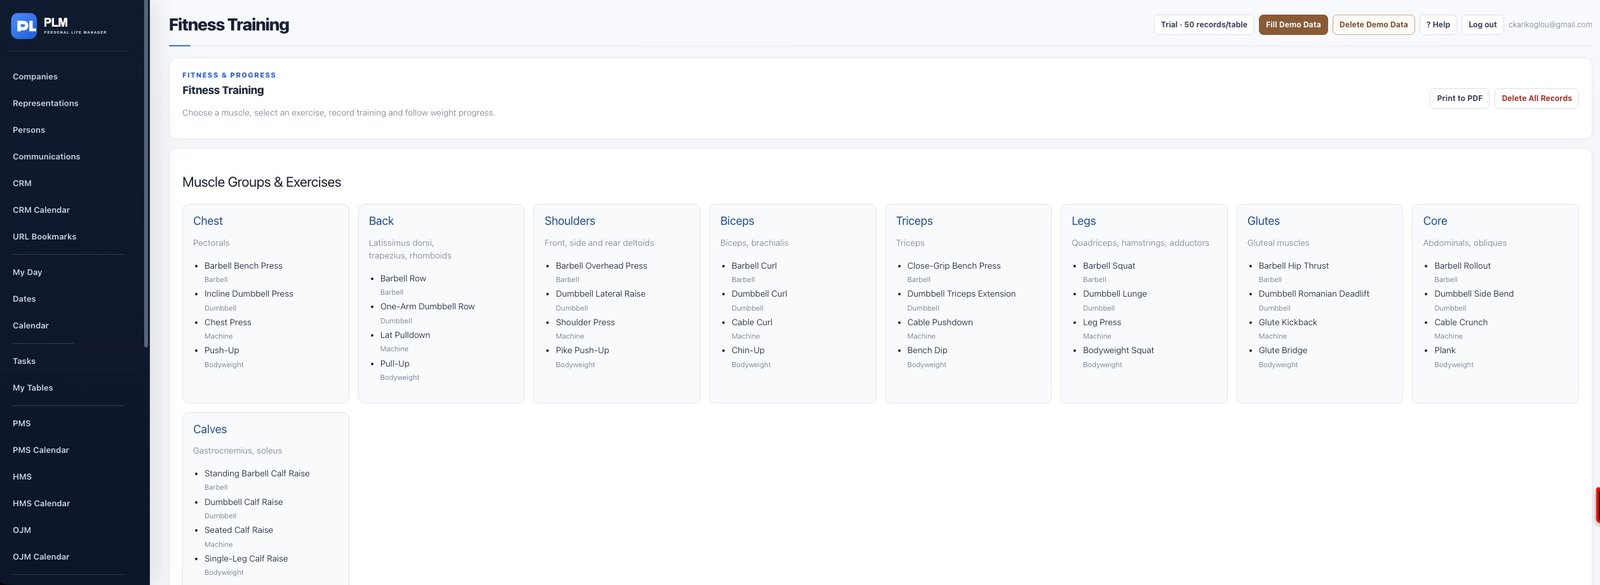
Task: Click the Log out button
Action: [x=1482, y=25]
